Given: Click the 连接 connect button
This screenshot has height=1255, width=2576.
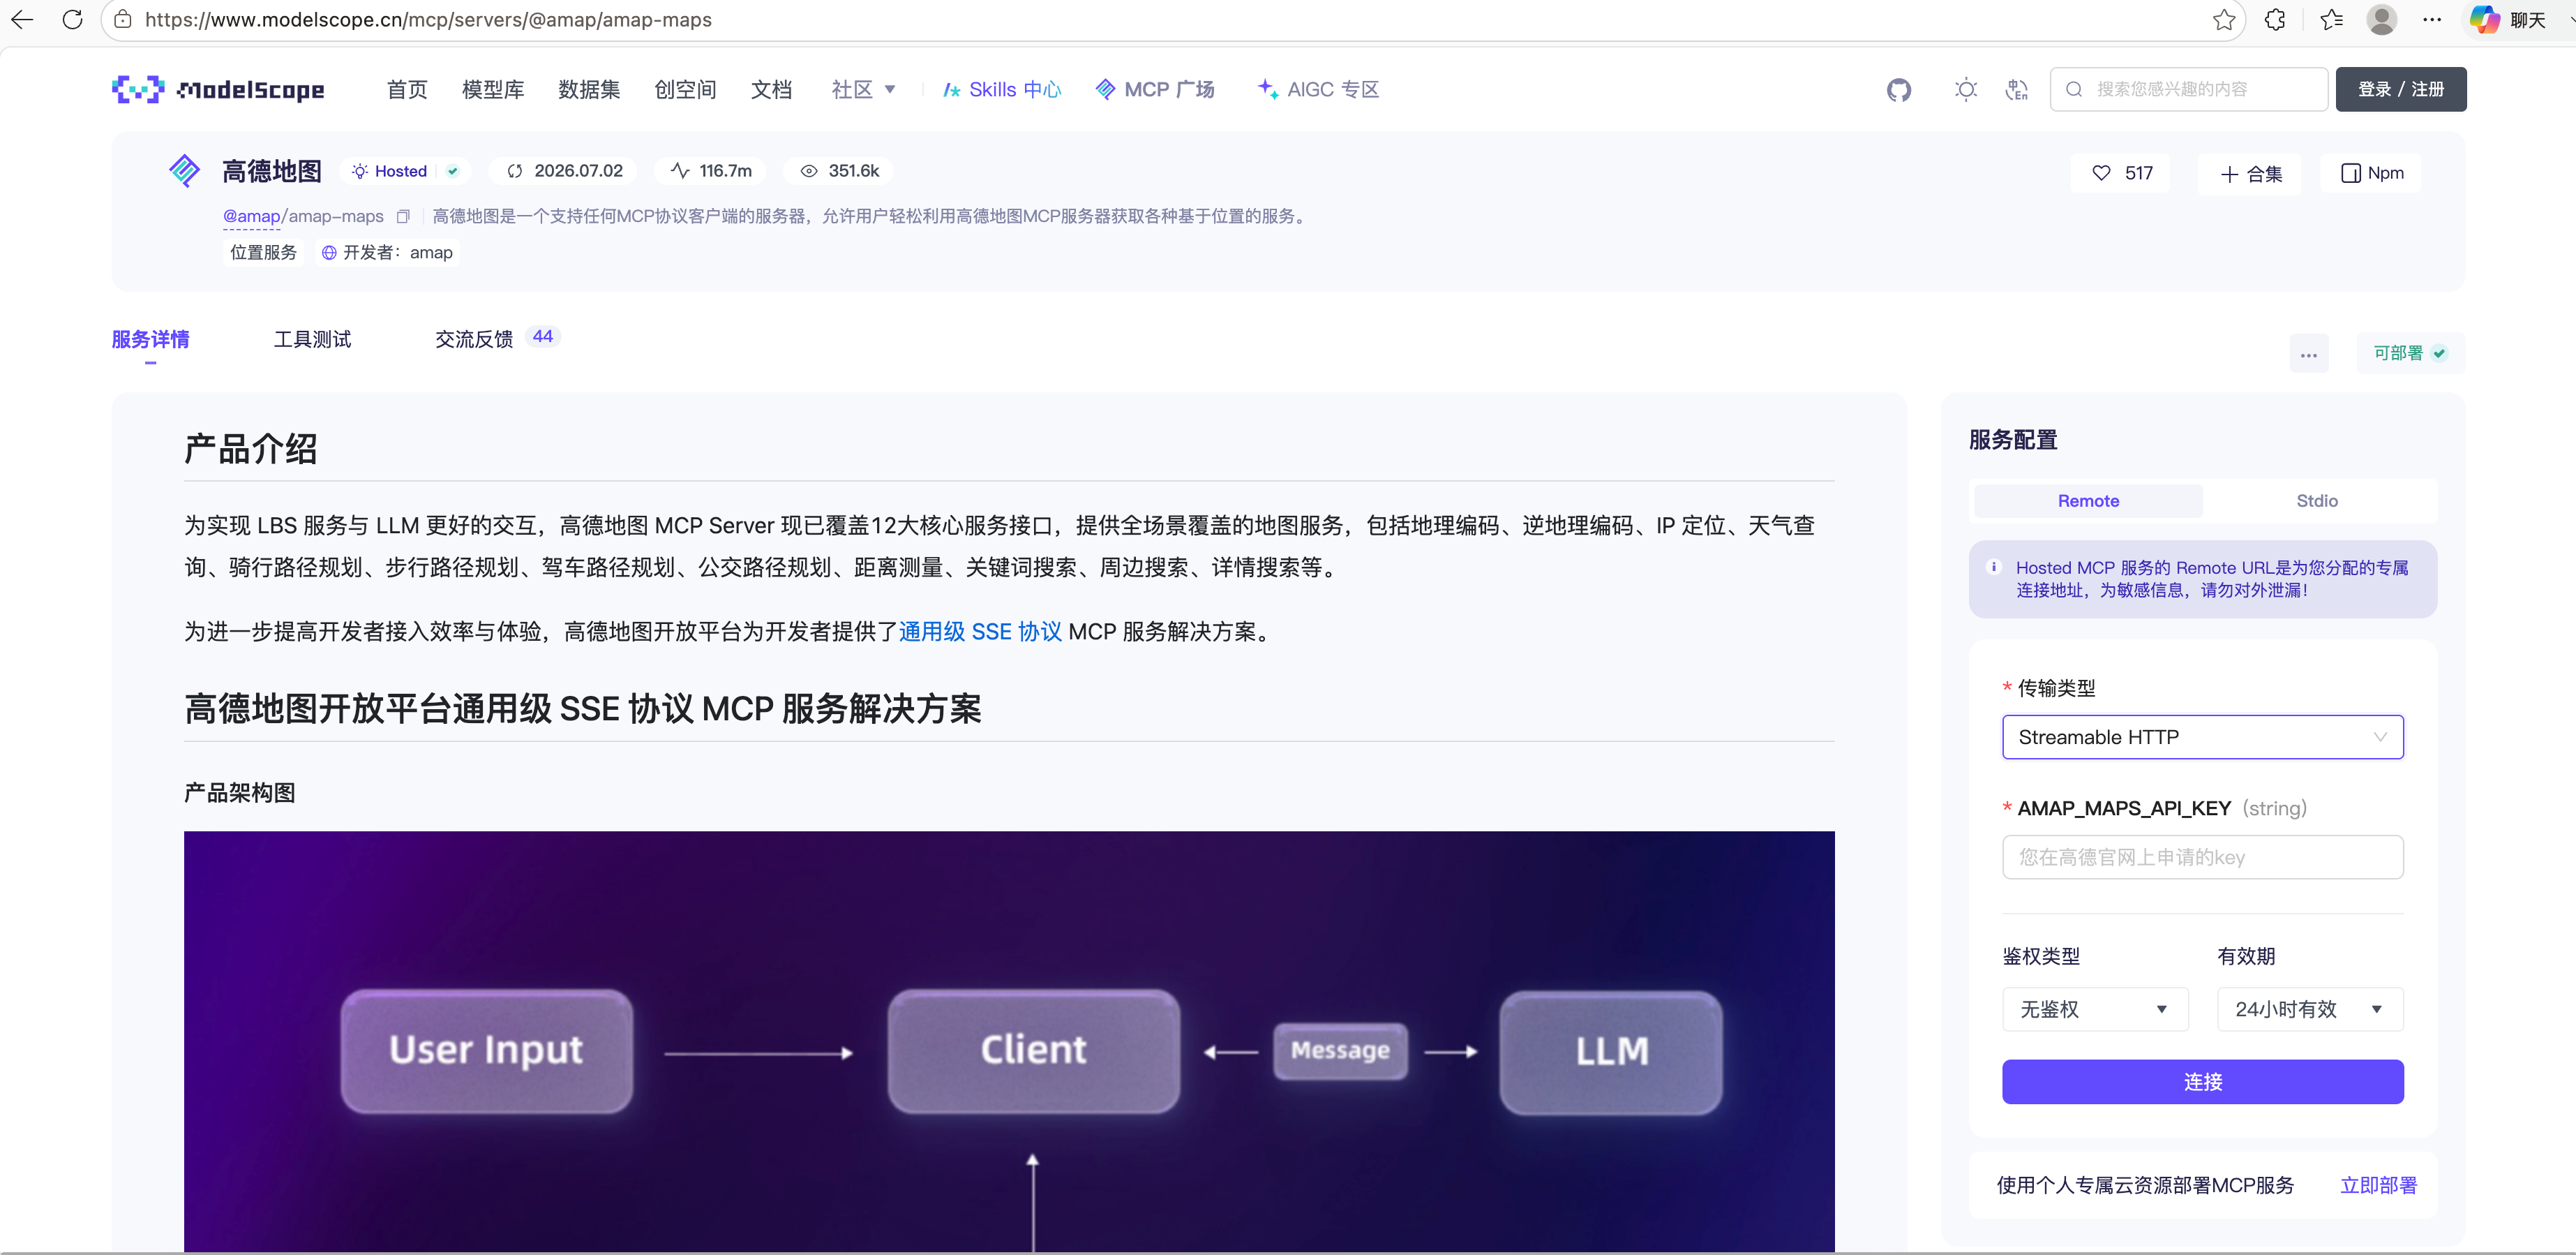Looking at the screenshot, I should [x=2202, y=1082].
